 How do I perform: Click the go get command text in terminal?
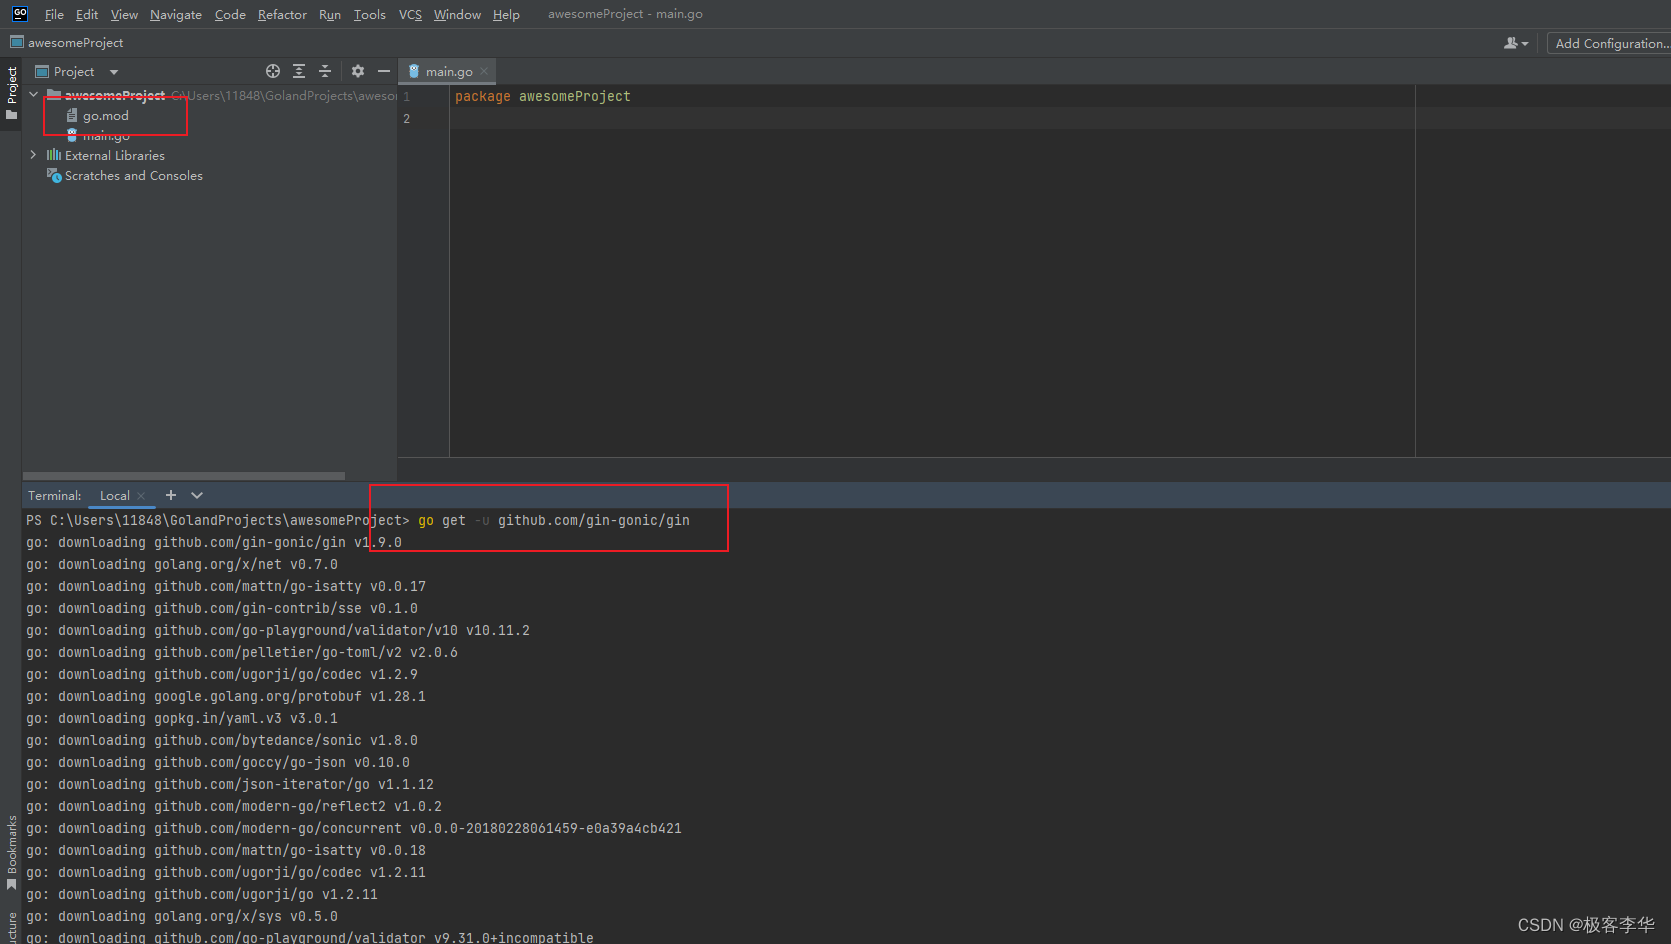click(x=554, y=521)
